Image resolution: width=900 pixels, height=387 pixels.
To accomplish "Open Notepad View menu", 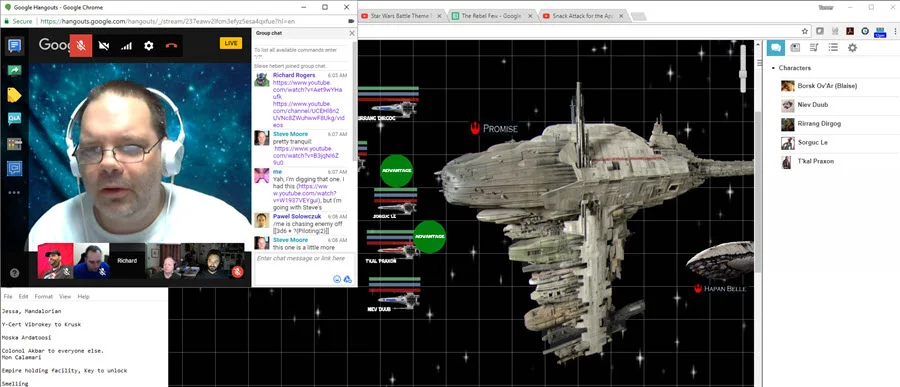I will (x=65, y=297).
